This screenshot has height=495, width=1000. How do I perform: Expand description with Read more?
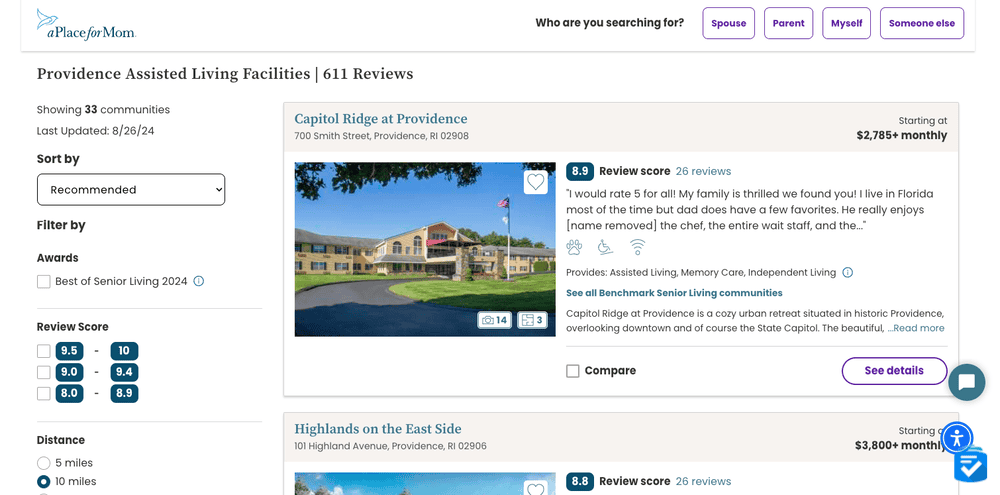pyautogui.click(x=916, y=328)
